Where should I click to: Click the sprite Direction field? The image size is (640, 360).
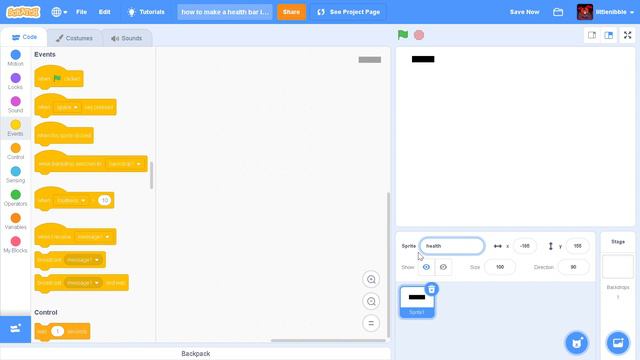coord(573,267)
